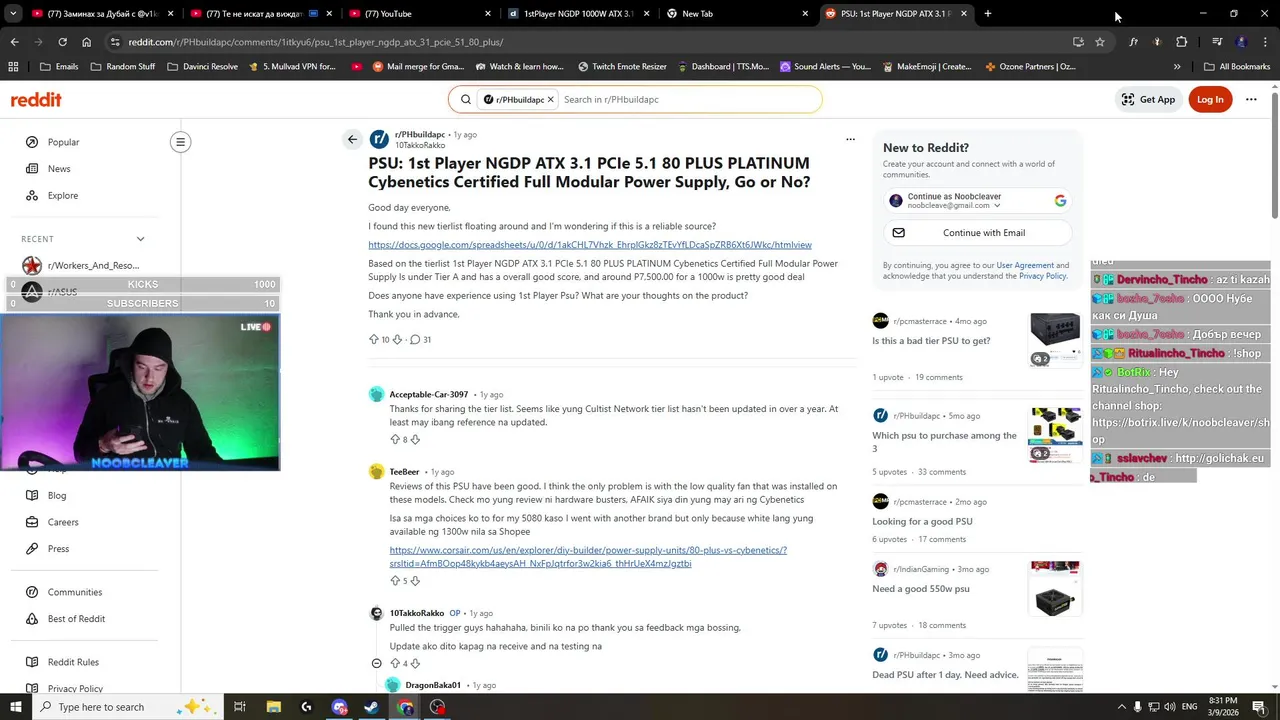The width and height of the screenshot is (1280, 720).
Task: Open News in the sidebar
Action: pos(59,169)
